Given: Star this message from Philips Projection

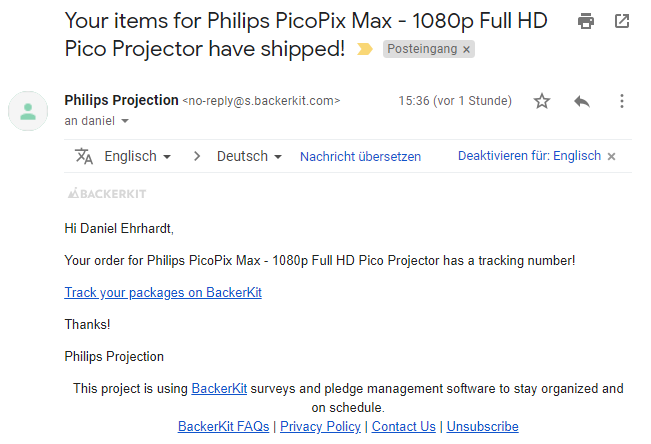Looking at the screenshot, I should click(542, 101).
